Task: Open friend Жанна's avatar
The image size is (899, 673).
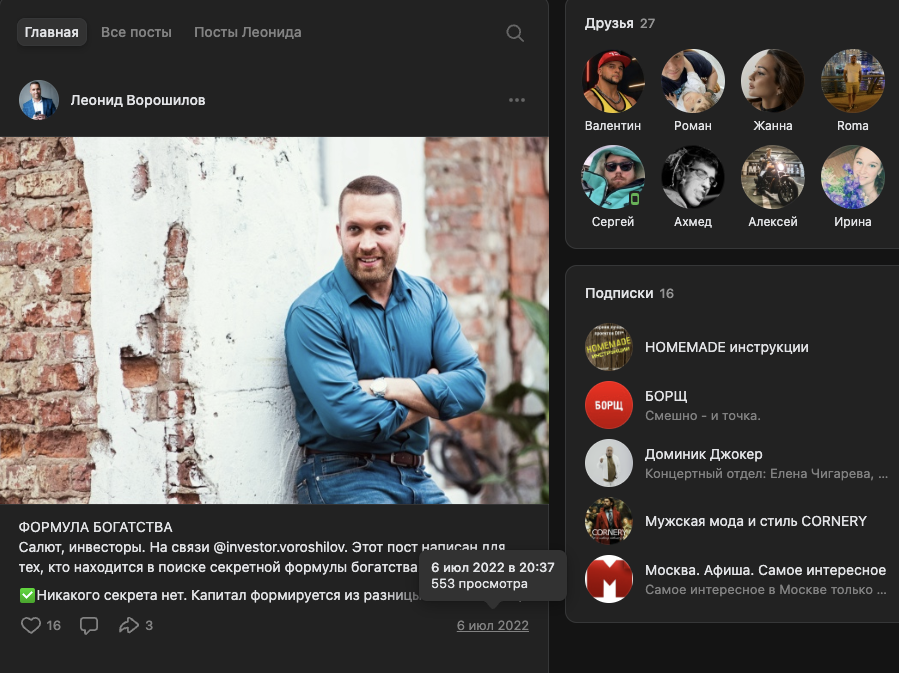Action: click(772, 81)
